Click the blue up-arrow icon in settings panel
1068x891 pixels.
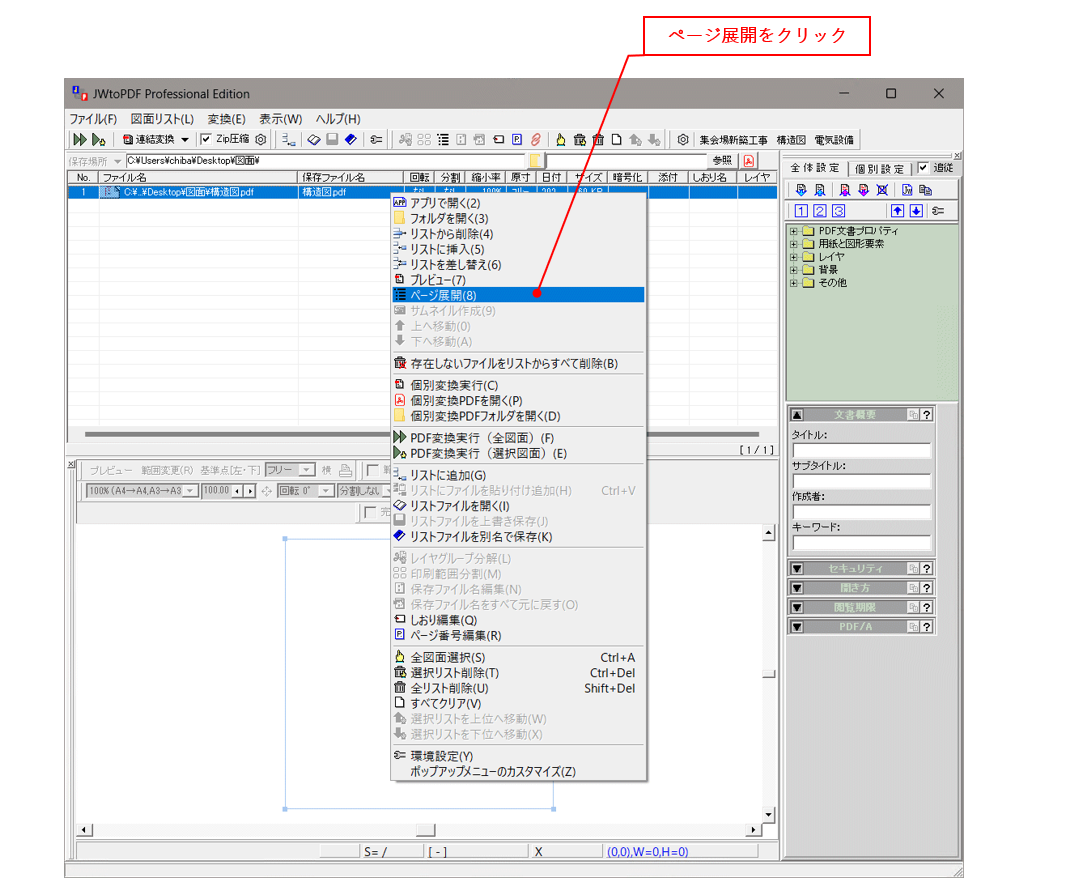click(x=899, y=211)
